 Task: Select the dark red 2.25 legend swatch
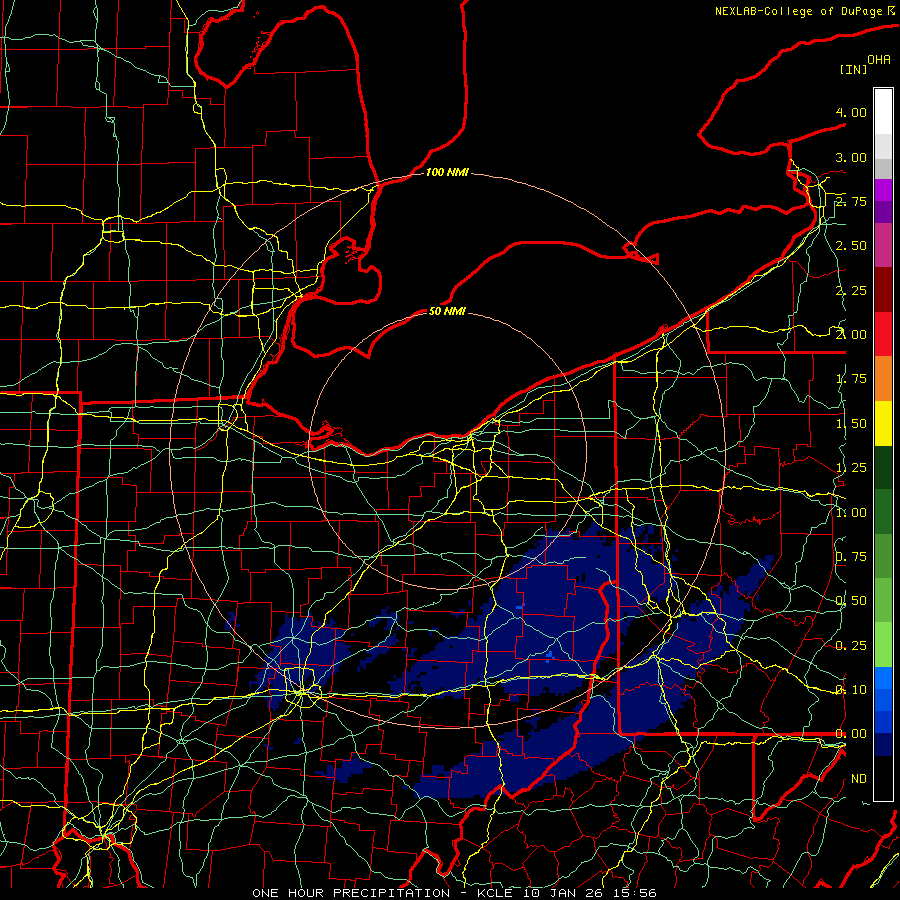883,290
